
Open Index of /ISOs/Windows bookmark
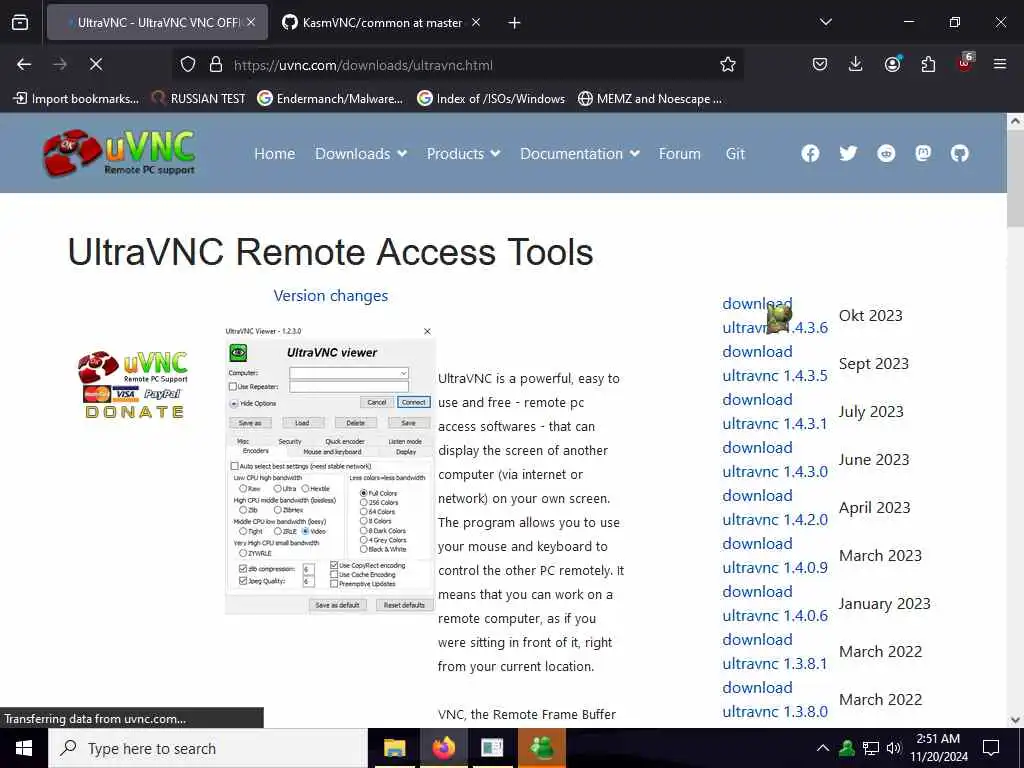pyautogui.click(x=491, y=99)
